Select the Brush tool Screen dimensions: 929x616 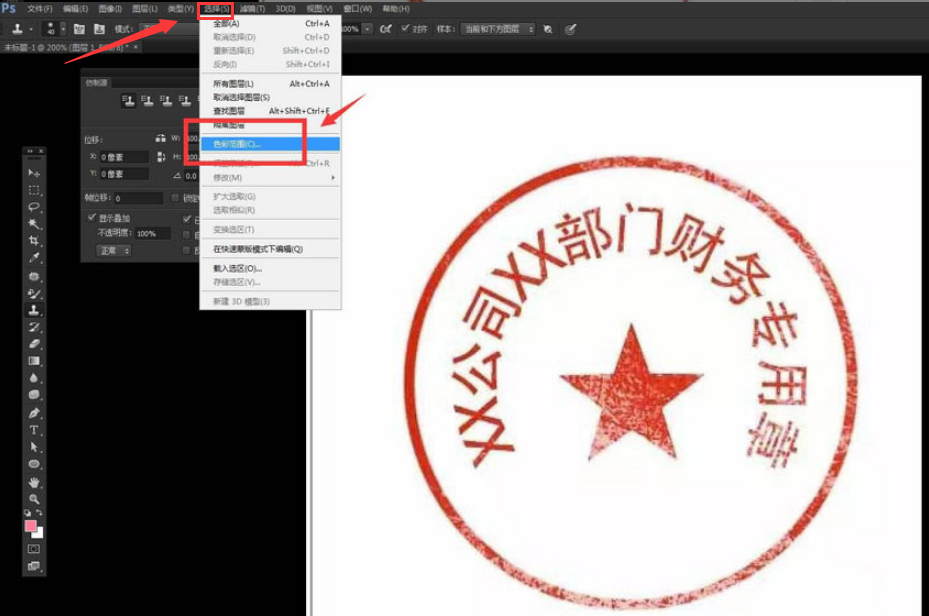click(34, 293)
